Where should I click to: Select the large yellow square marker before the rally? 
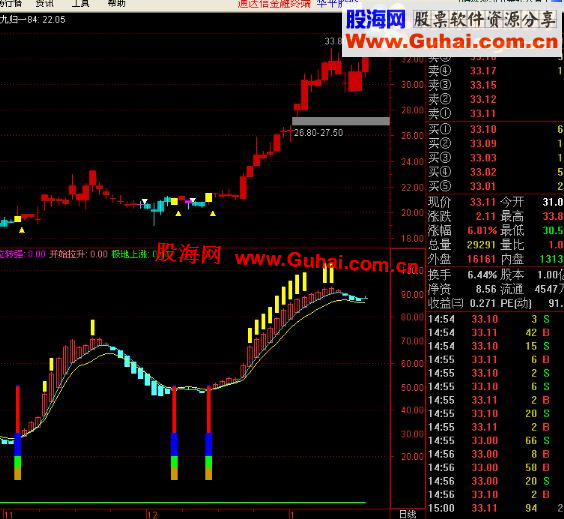click(x=209, y=197)
